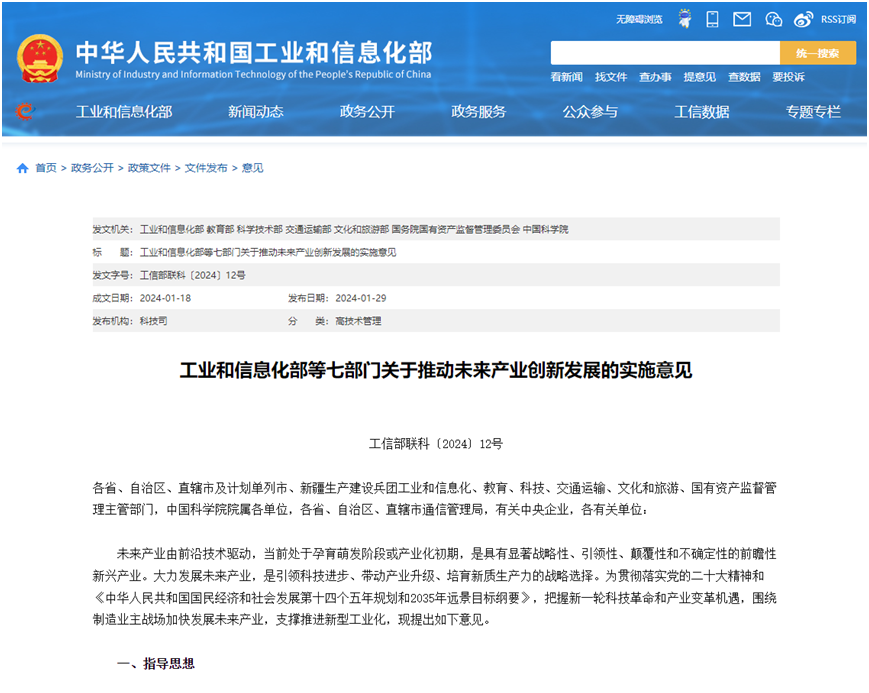The image size is (869, 693).
Task: Open the mobile version phone icon
Action: point(712,19)
